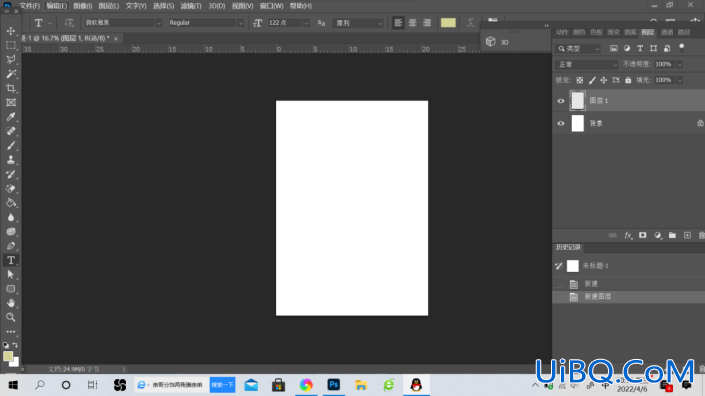
Task: Select the Healing Brush tool
Action: (x=11, y=131)
